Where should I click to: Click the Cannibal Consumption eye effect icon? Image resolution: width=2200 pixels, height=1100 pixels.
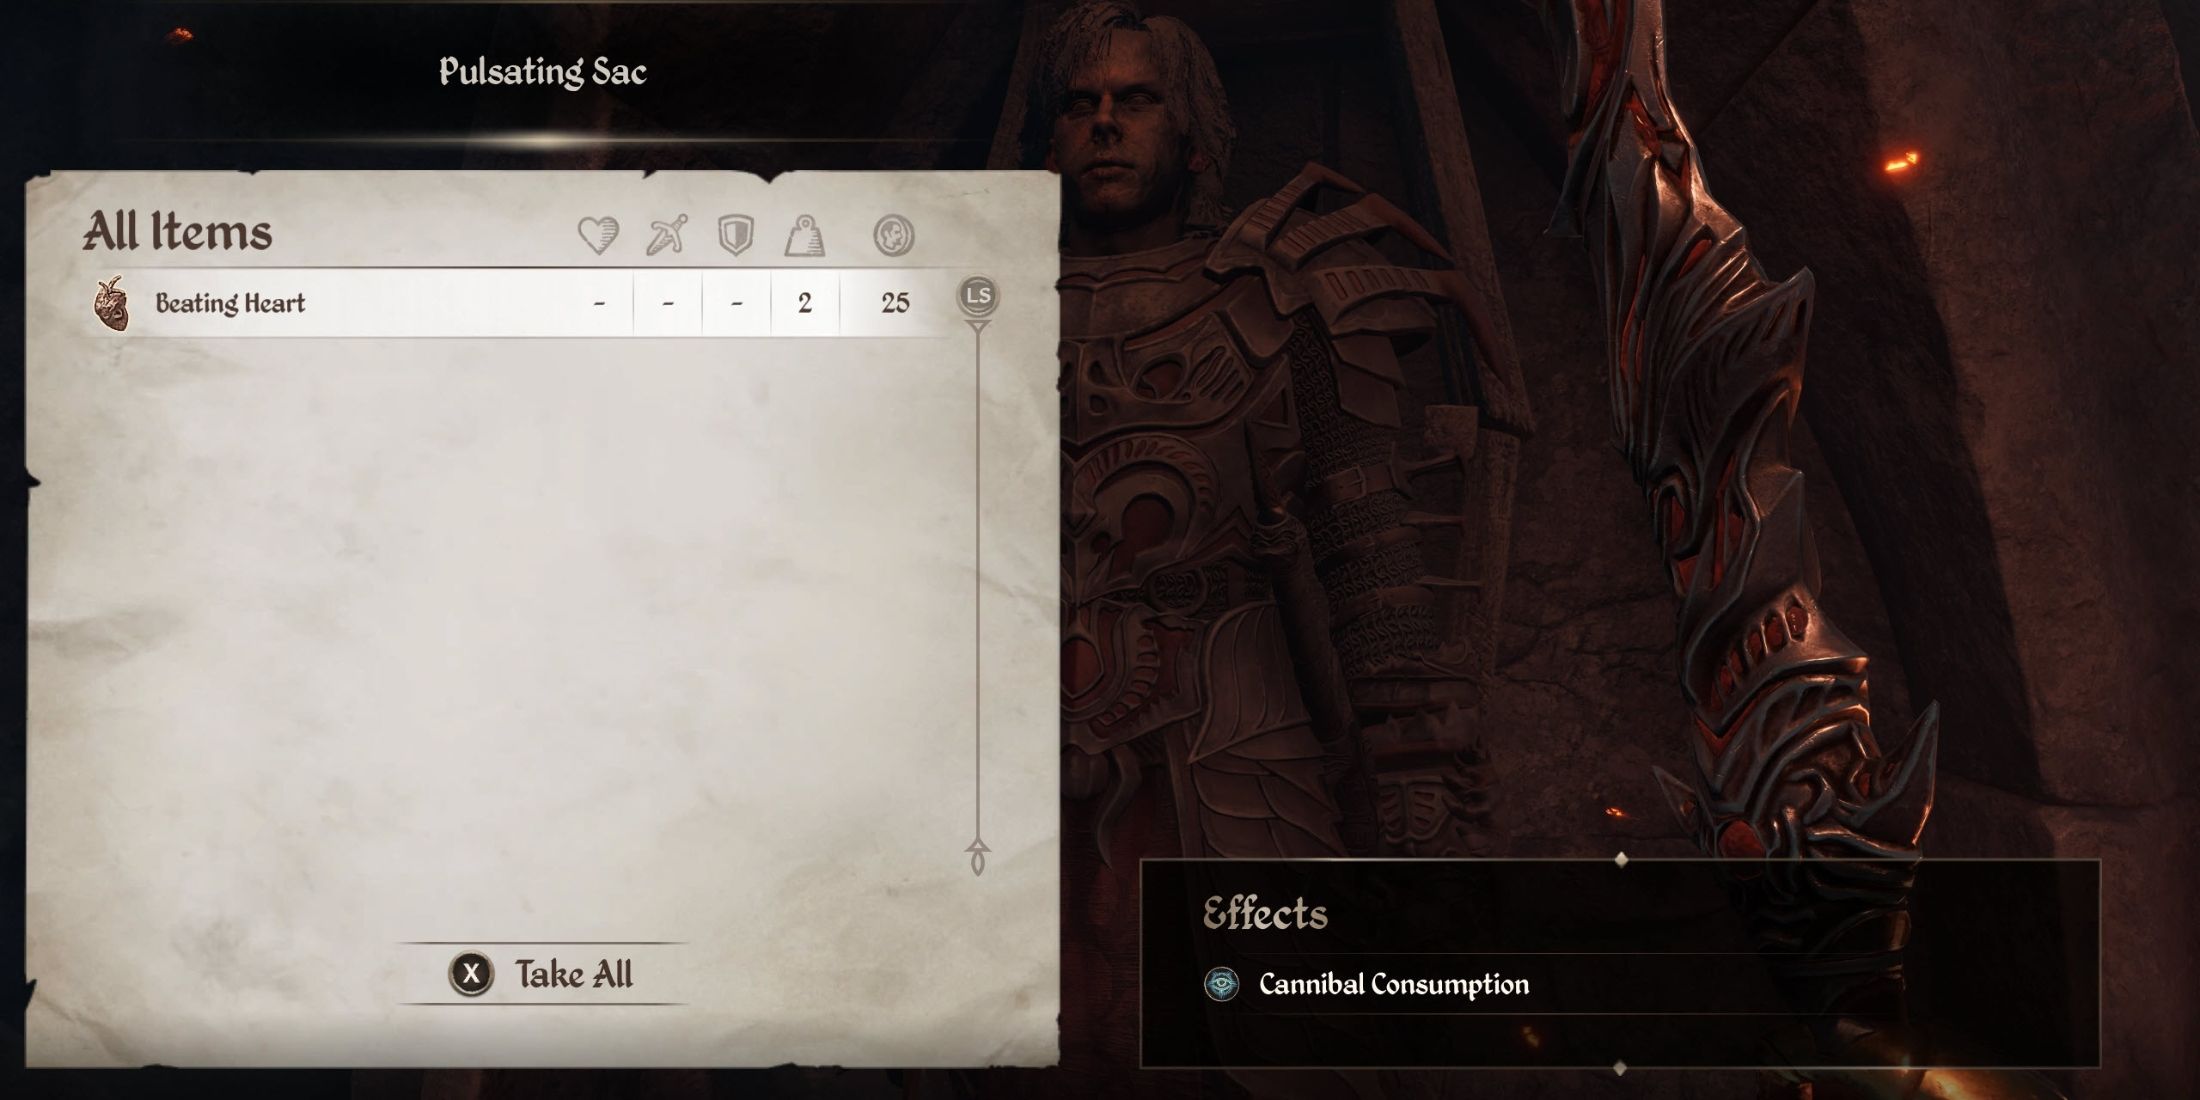pyautogui.click(x=1221, y=984)
